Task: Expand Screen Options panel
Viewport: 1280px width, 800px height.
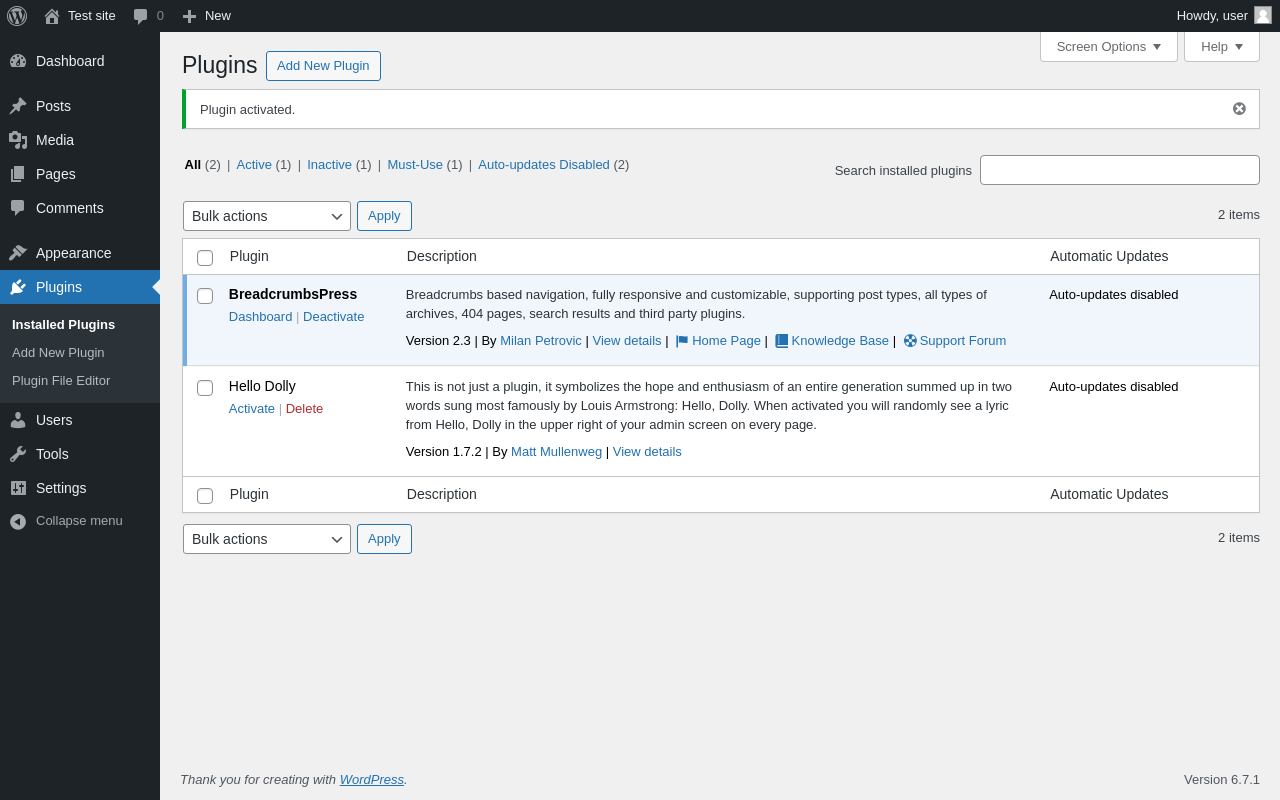Action: [x=1109, y=46]
